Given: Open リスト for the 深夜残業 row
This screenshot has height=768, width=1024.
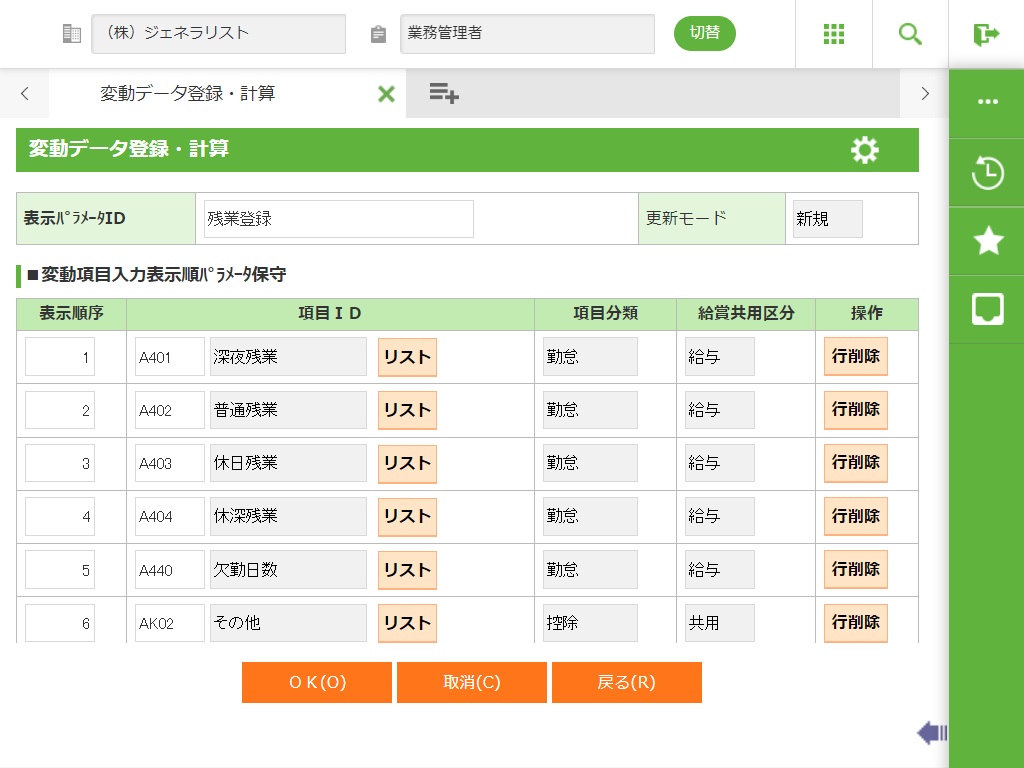Looking at the screenshot, I should point(407,357).
